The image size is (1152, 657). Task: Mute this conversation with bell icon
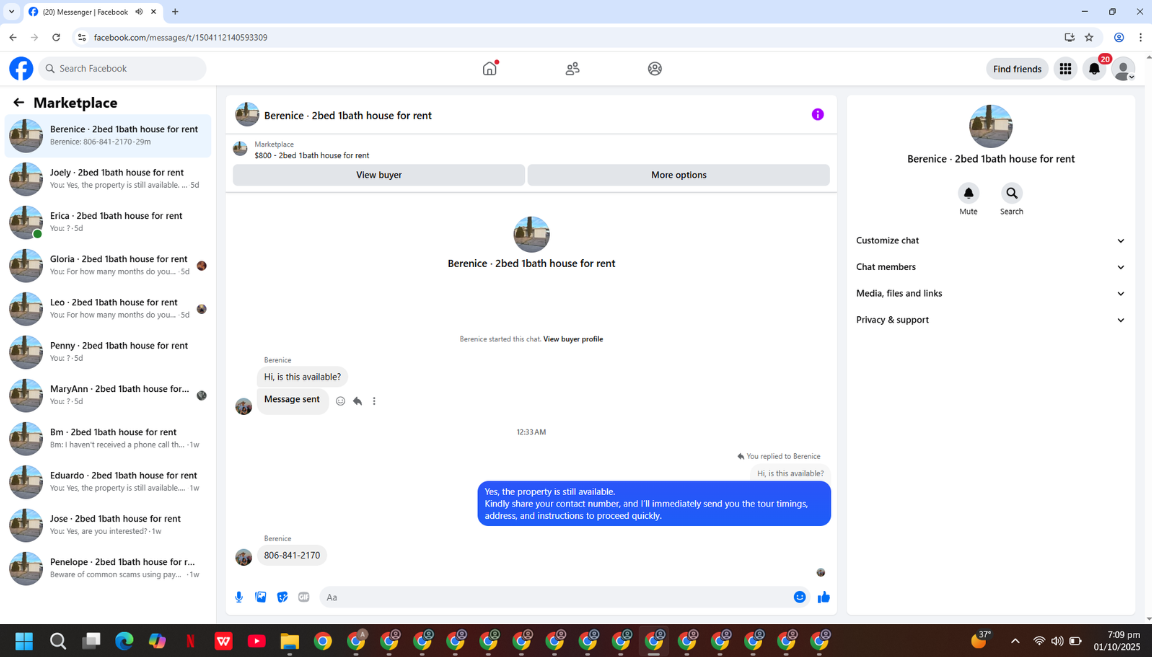click(x=968, y=193)
